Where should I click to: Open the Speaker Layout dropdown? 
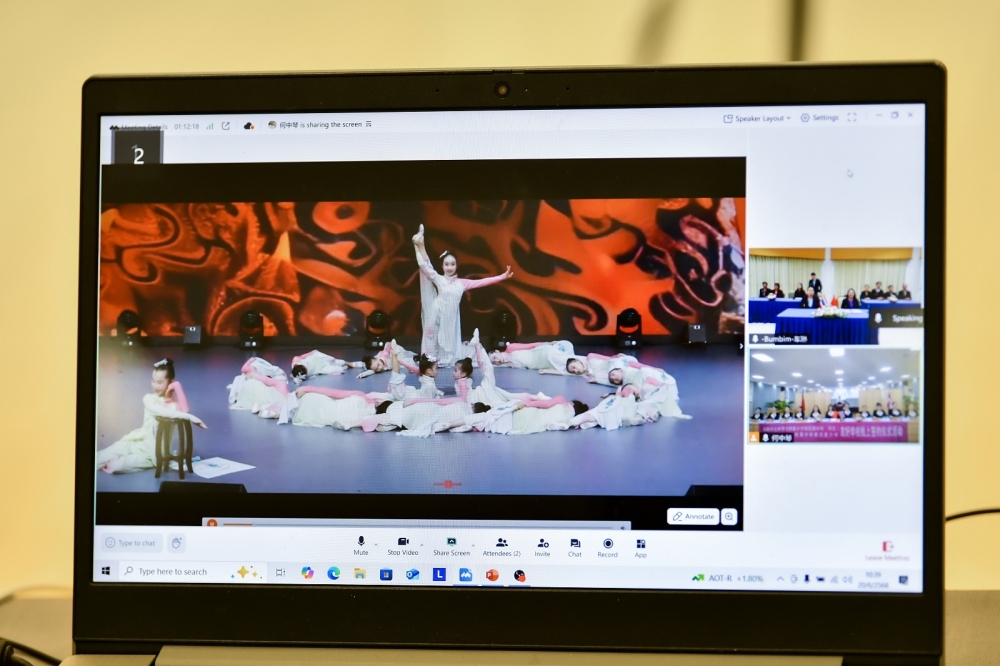(x=757, y=119)
